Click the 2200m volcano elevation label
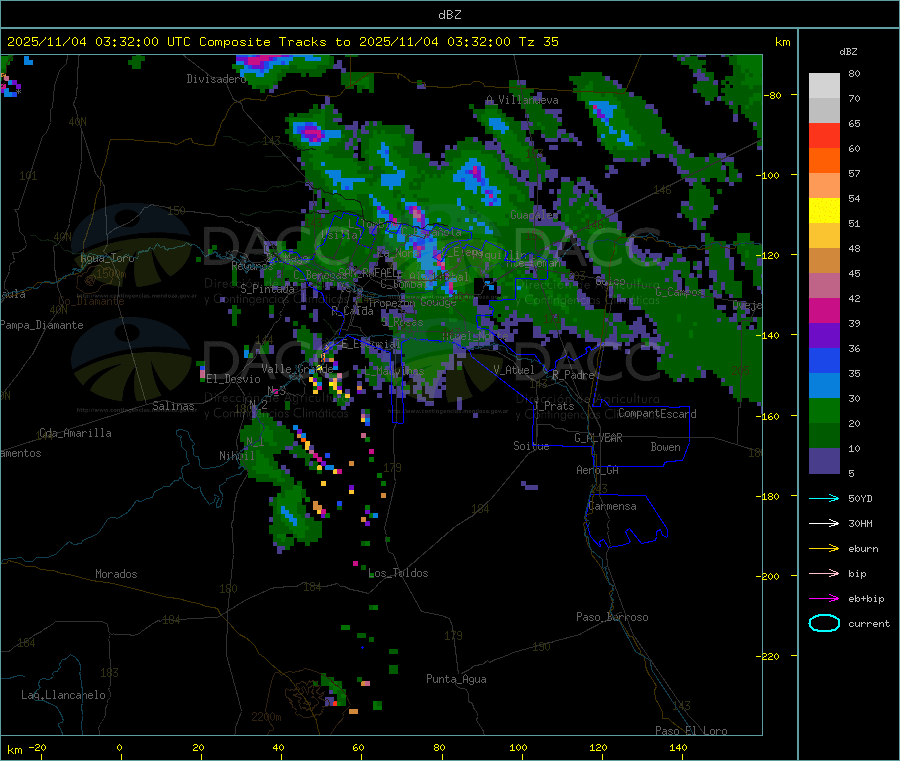Screen dimensions: 900x761 (266, 717)
